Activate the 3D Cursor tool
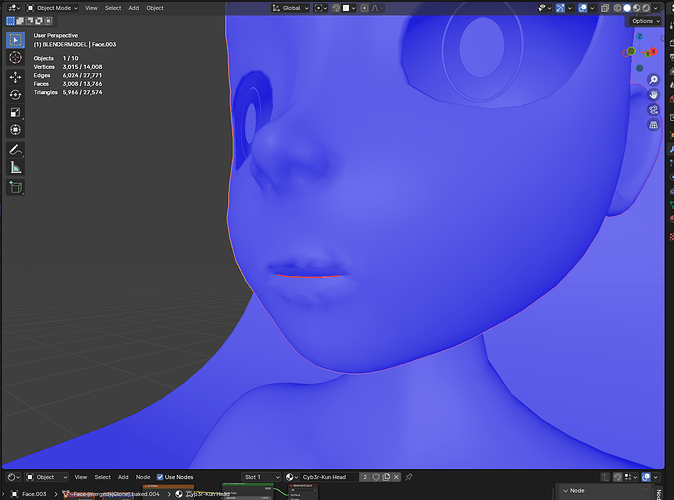This screenshot has width=674, height=500. click(15, 58)
